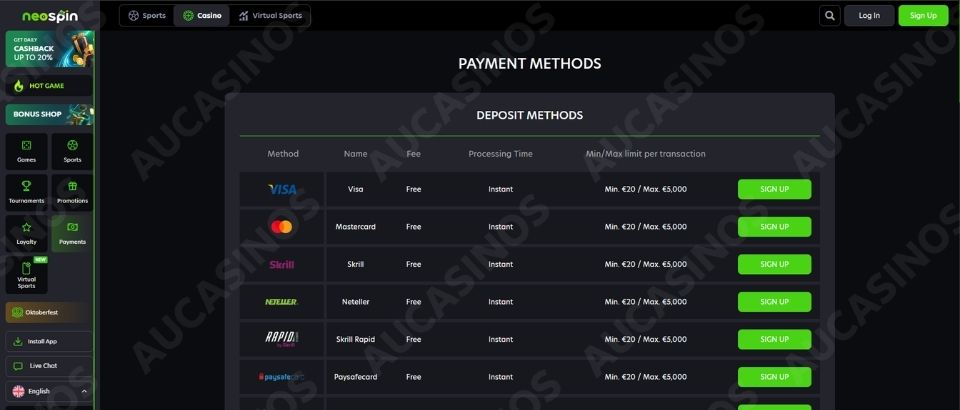
Task: Click Sign Up in the Visa row
Action: [774, 189]
